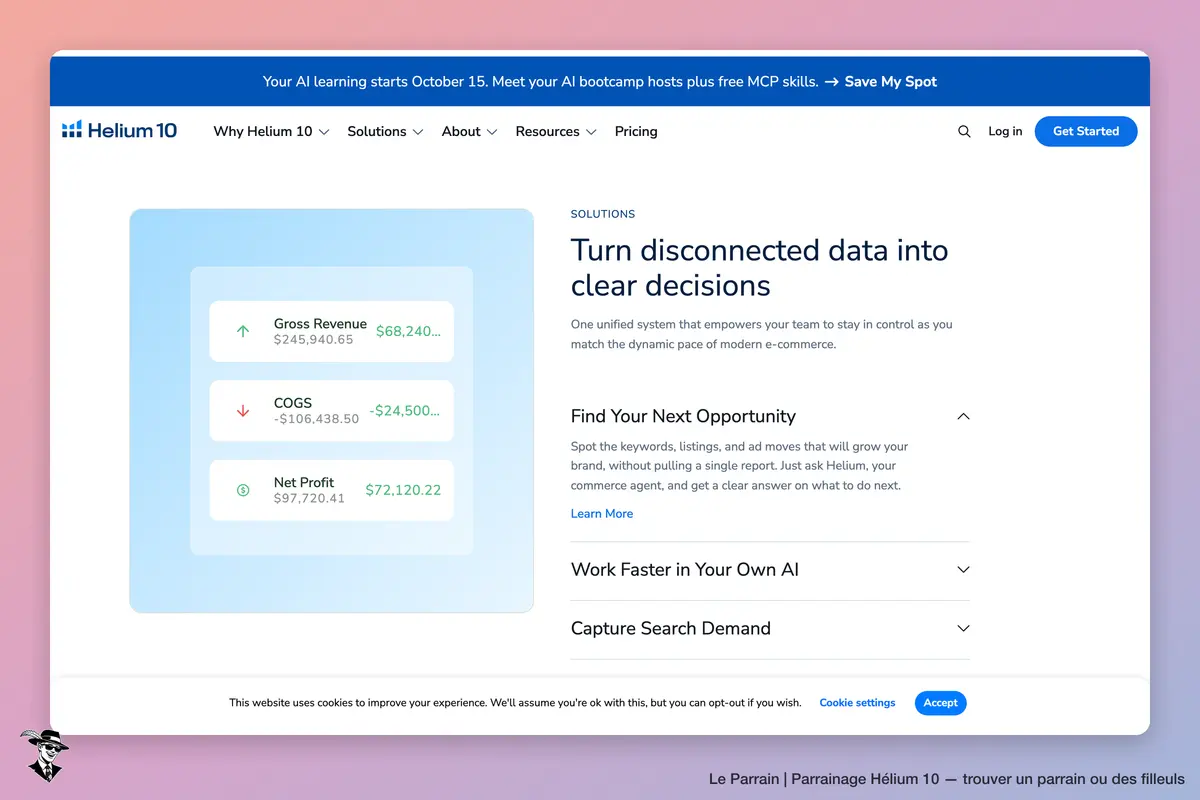
Task: Open the site search magnifier icon
Action: coord(964,131)
